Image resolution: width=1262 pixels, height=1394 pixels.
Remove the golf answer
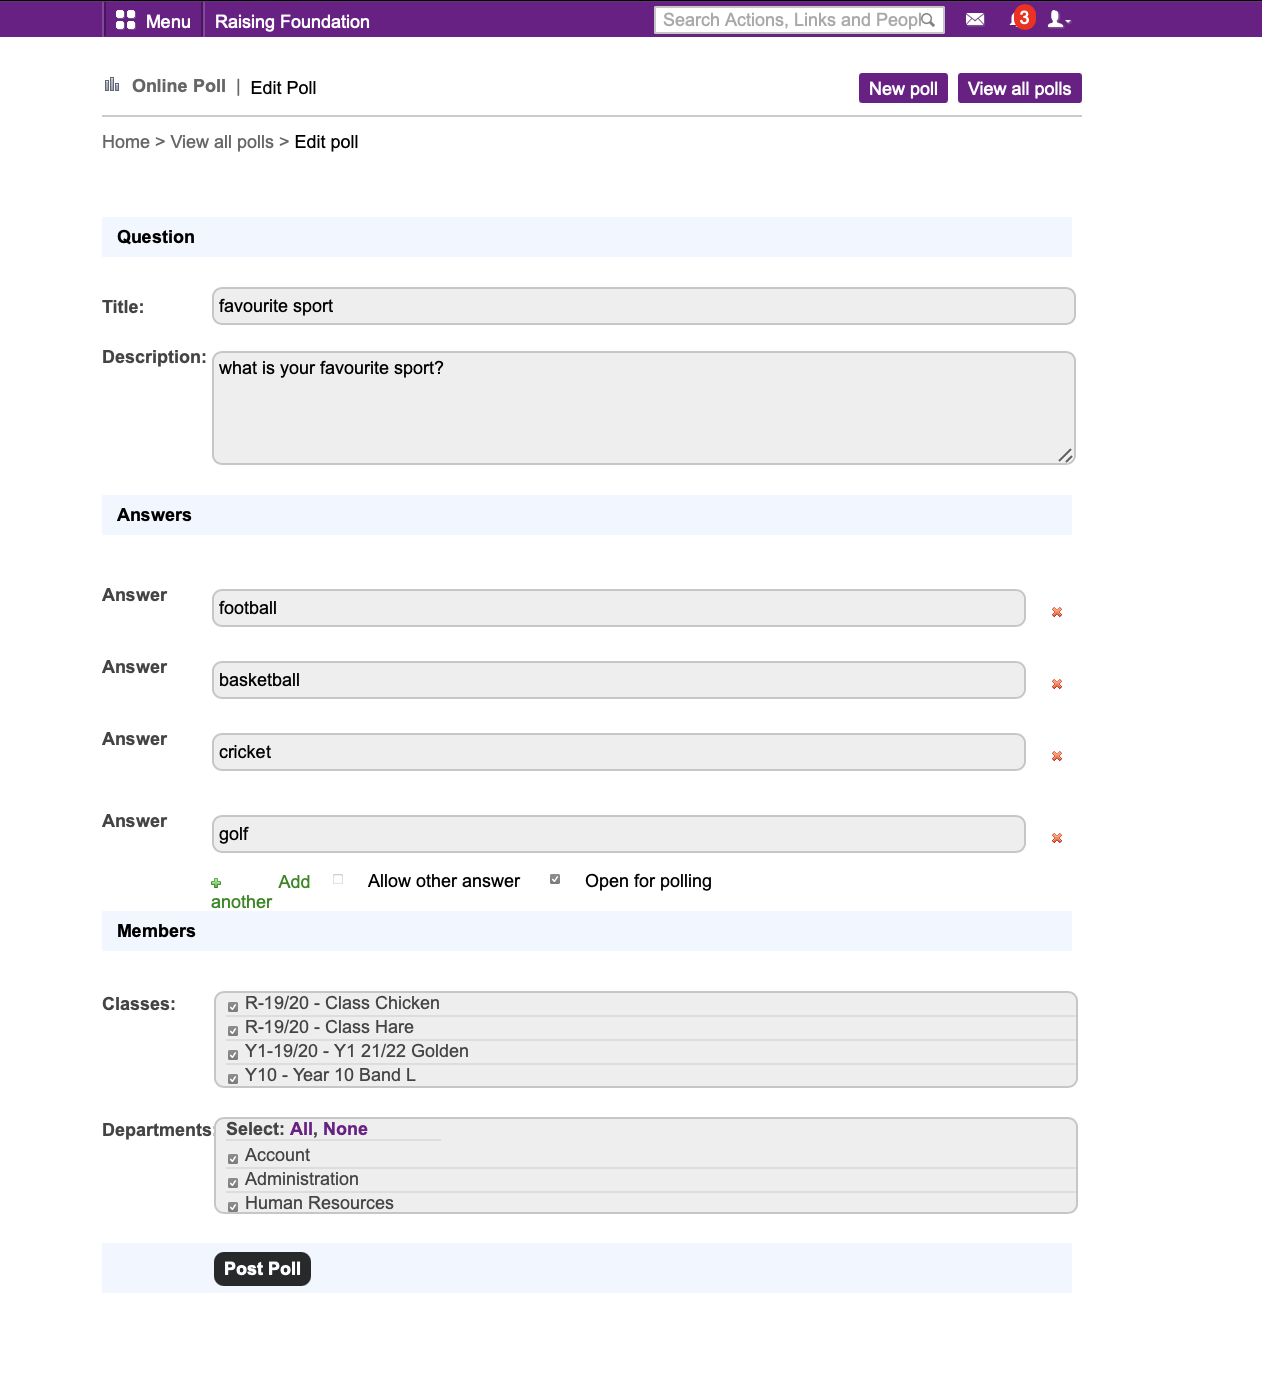pos(1057,838)
